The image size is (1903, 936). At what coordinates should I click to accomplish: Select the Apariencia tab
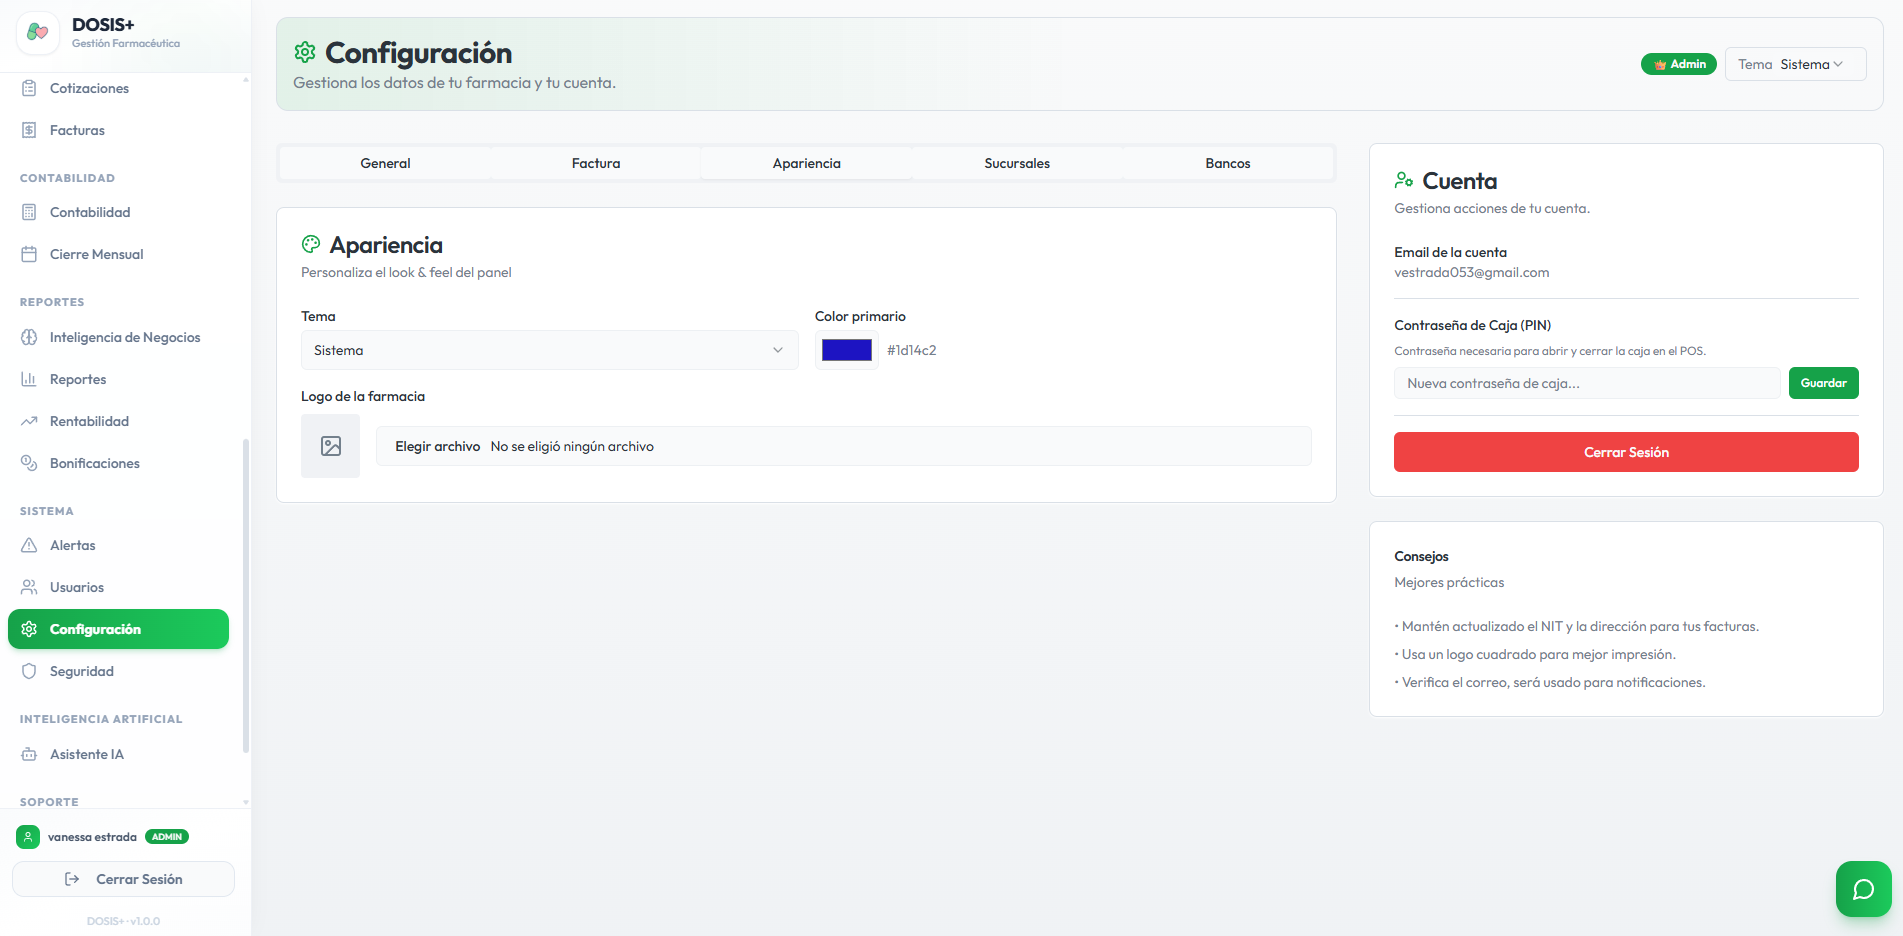[x=806, y=163]
